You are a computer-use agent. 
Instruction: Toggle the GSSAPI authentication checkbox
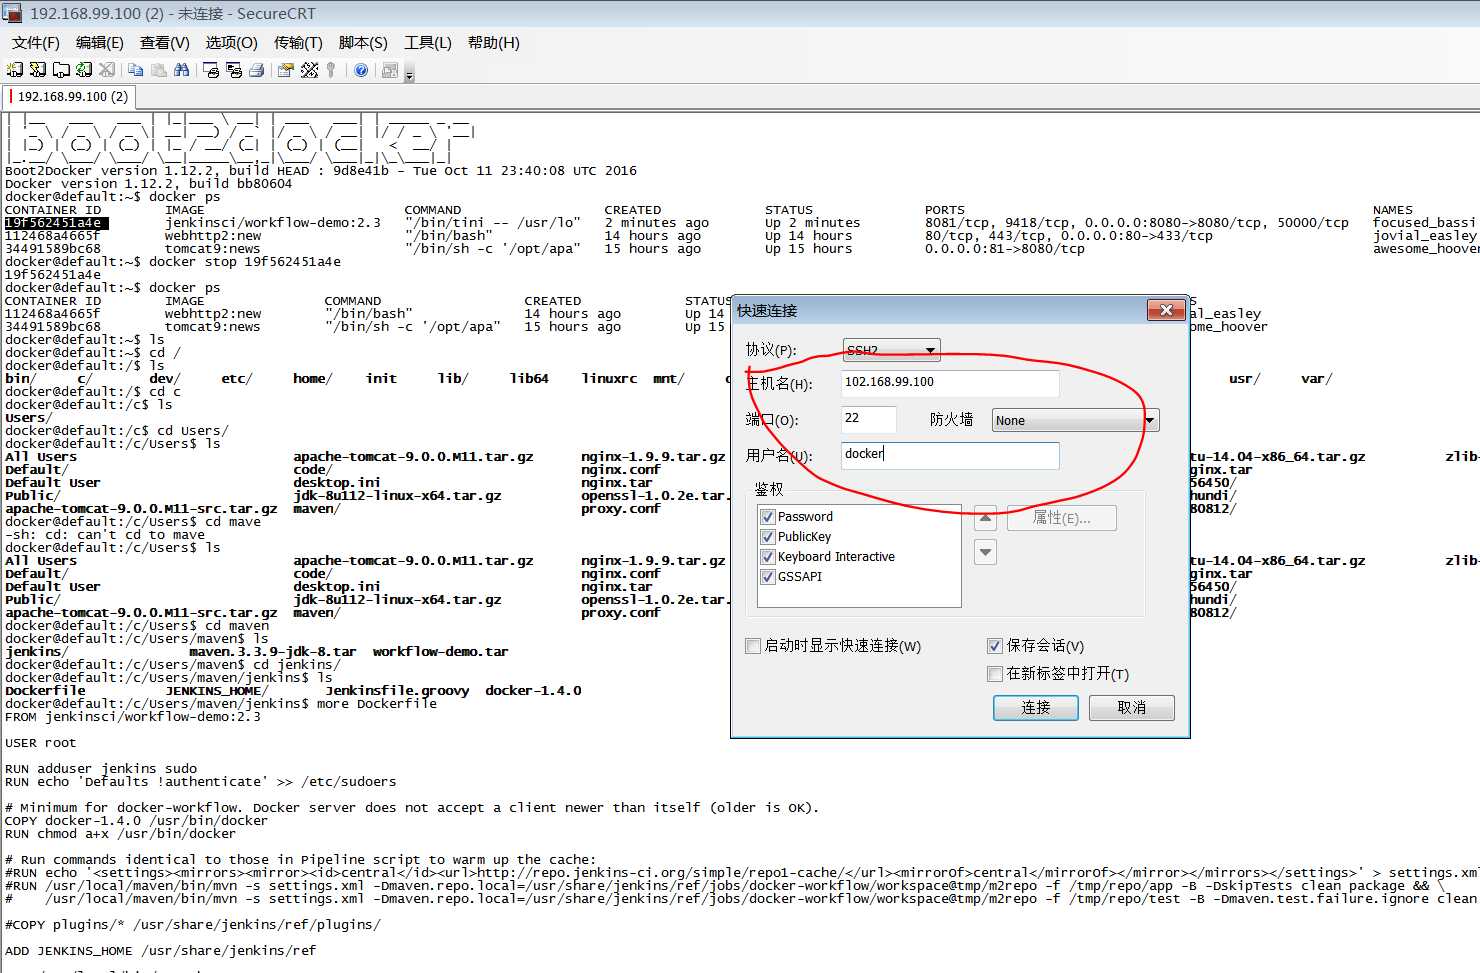coord(768,577)
